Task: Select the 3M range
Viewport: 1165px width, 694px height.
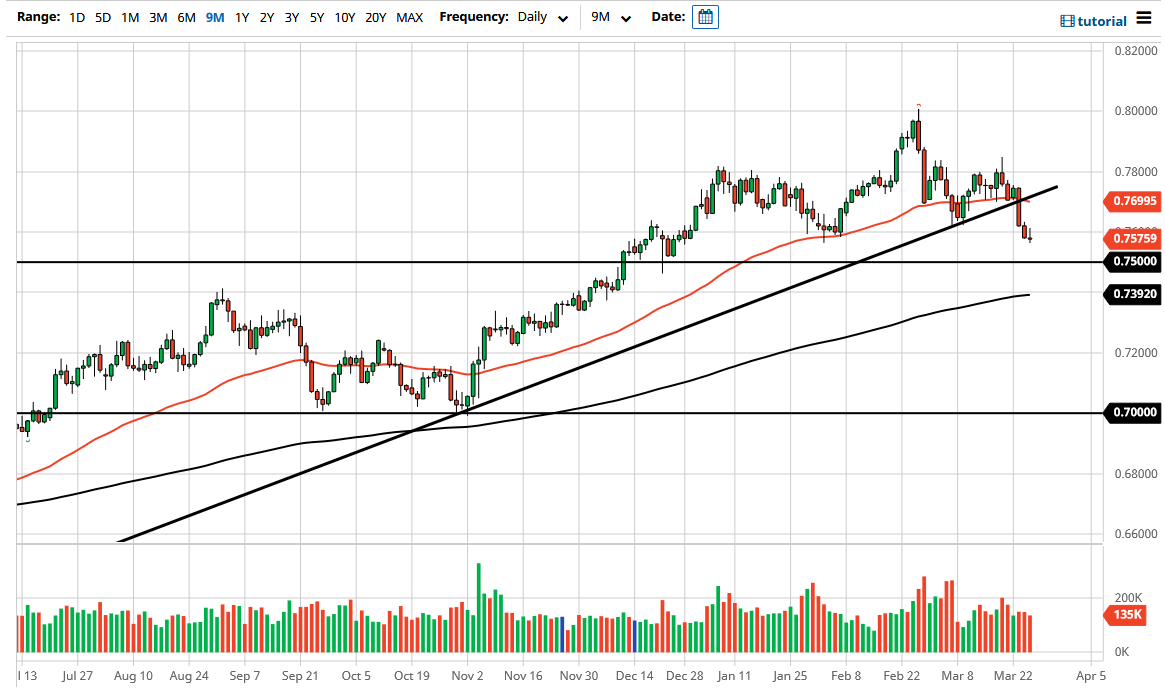Action: click(156, 17)
